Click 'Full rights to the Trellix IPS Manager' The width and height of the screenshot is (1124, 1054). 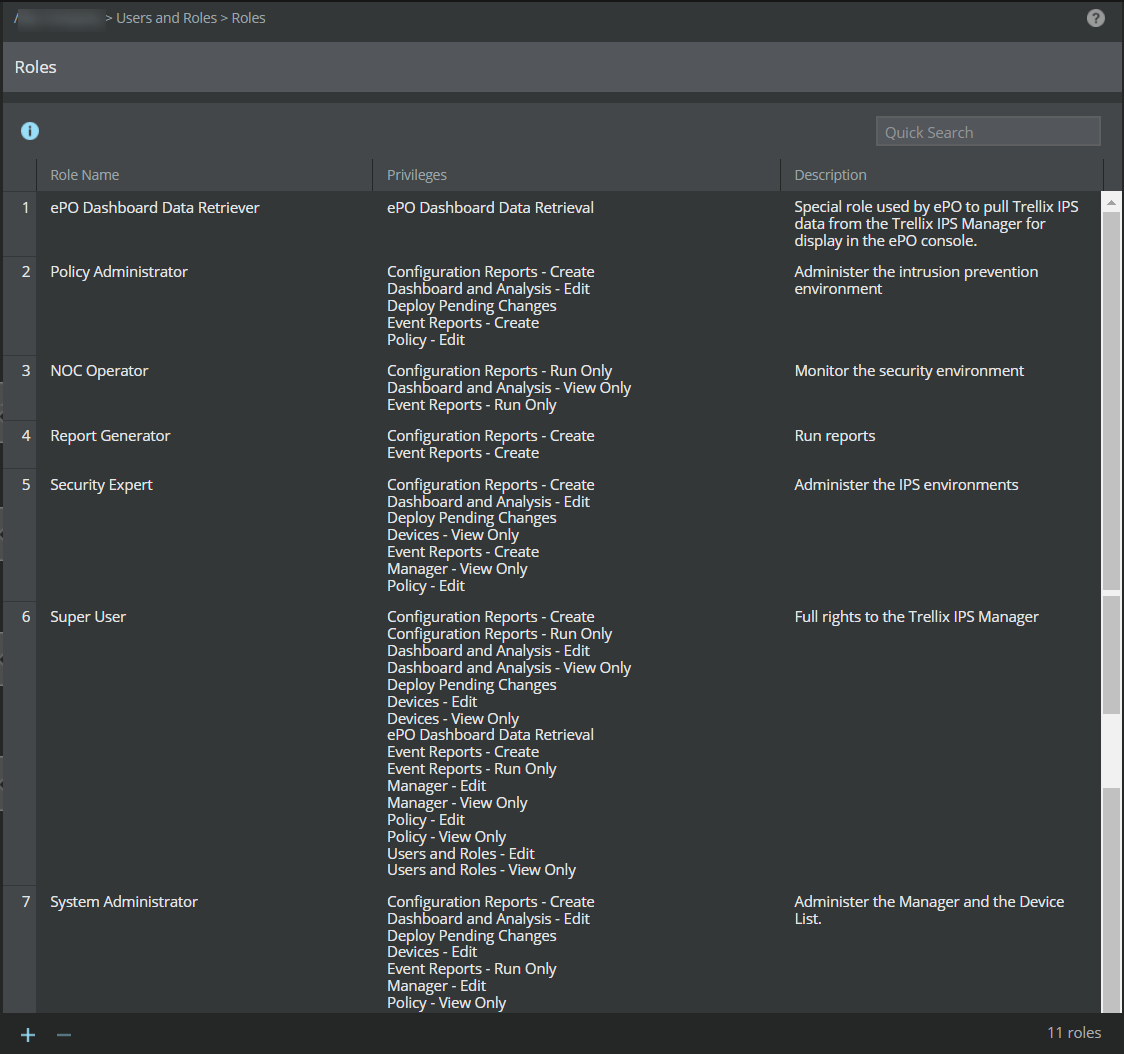(x=916, y=617)
